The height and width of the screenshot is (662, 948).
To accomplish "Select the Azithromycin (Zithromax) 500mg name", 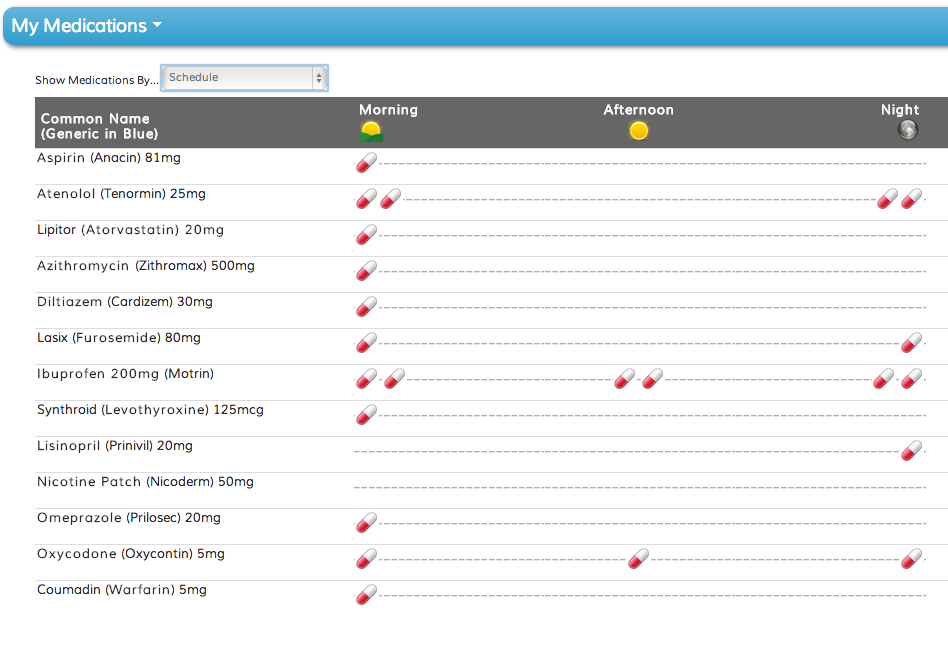I will pos(146,266).
